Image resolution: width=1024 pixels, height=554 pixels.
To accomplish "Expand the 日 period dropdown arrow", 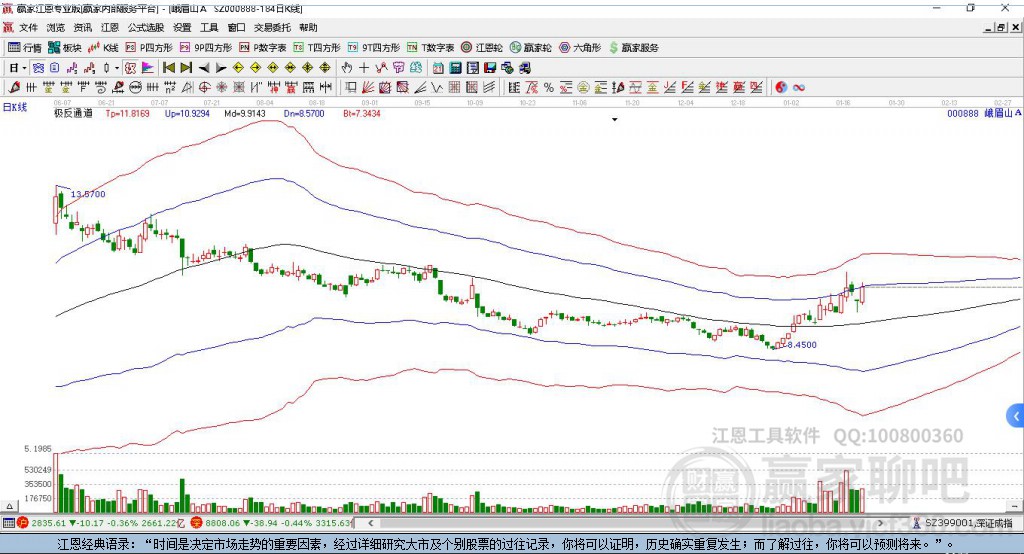I will [x=24, y=68].
